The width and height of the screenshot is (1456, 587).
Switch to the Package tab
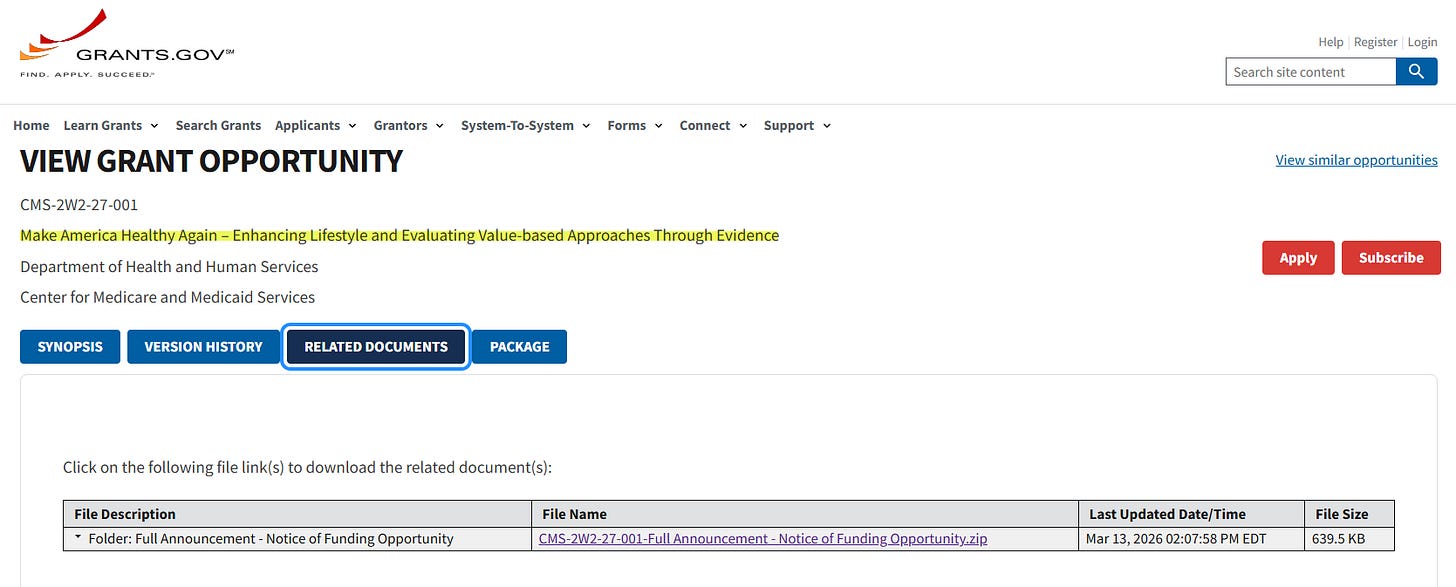[x=519, y=346]
